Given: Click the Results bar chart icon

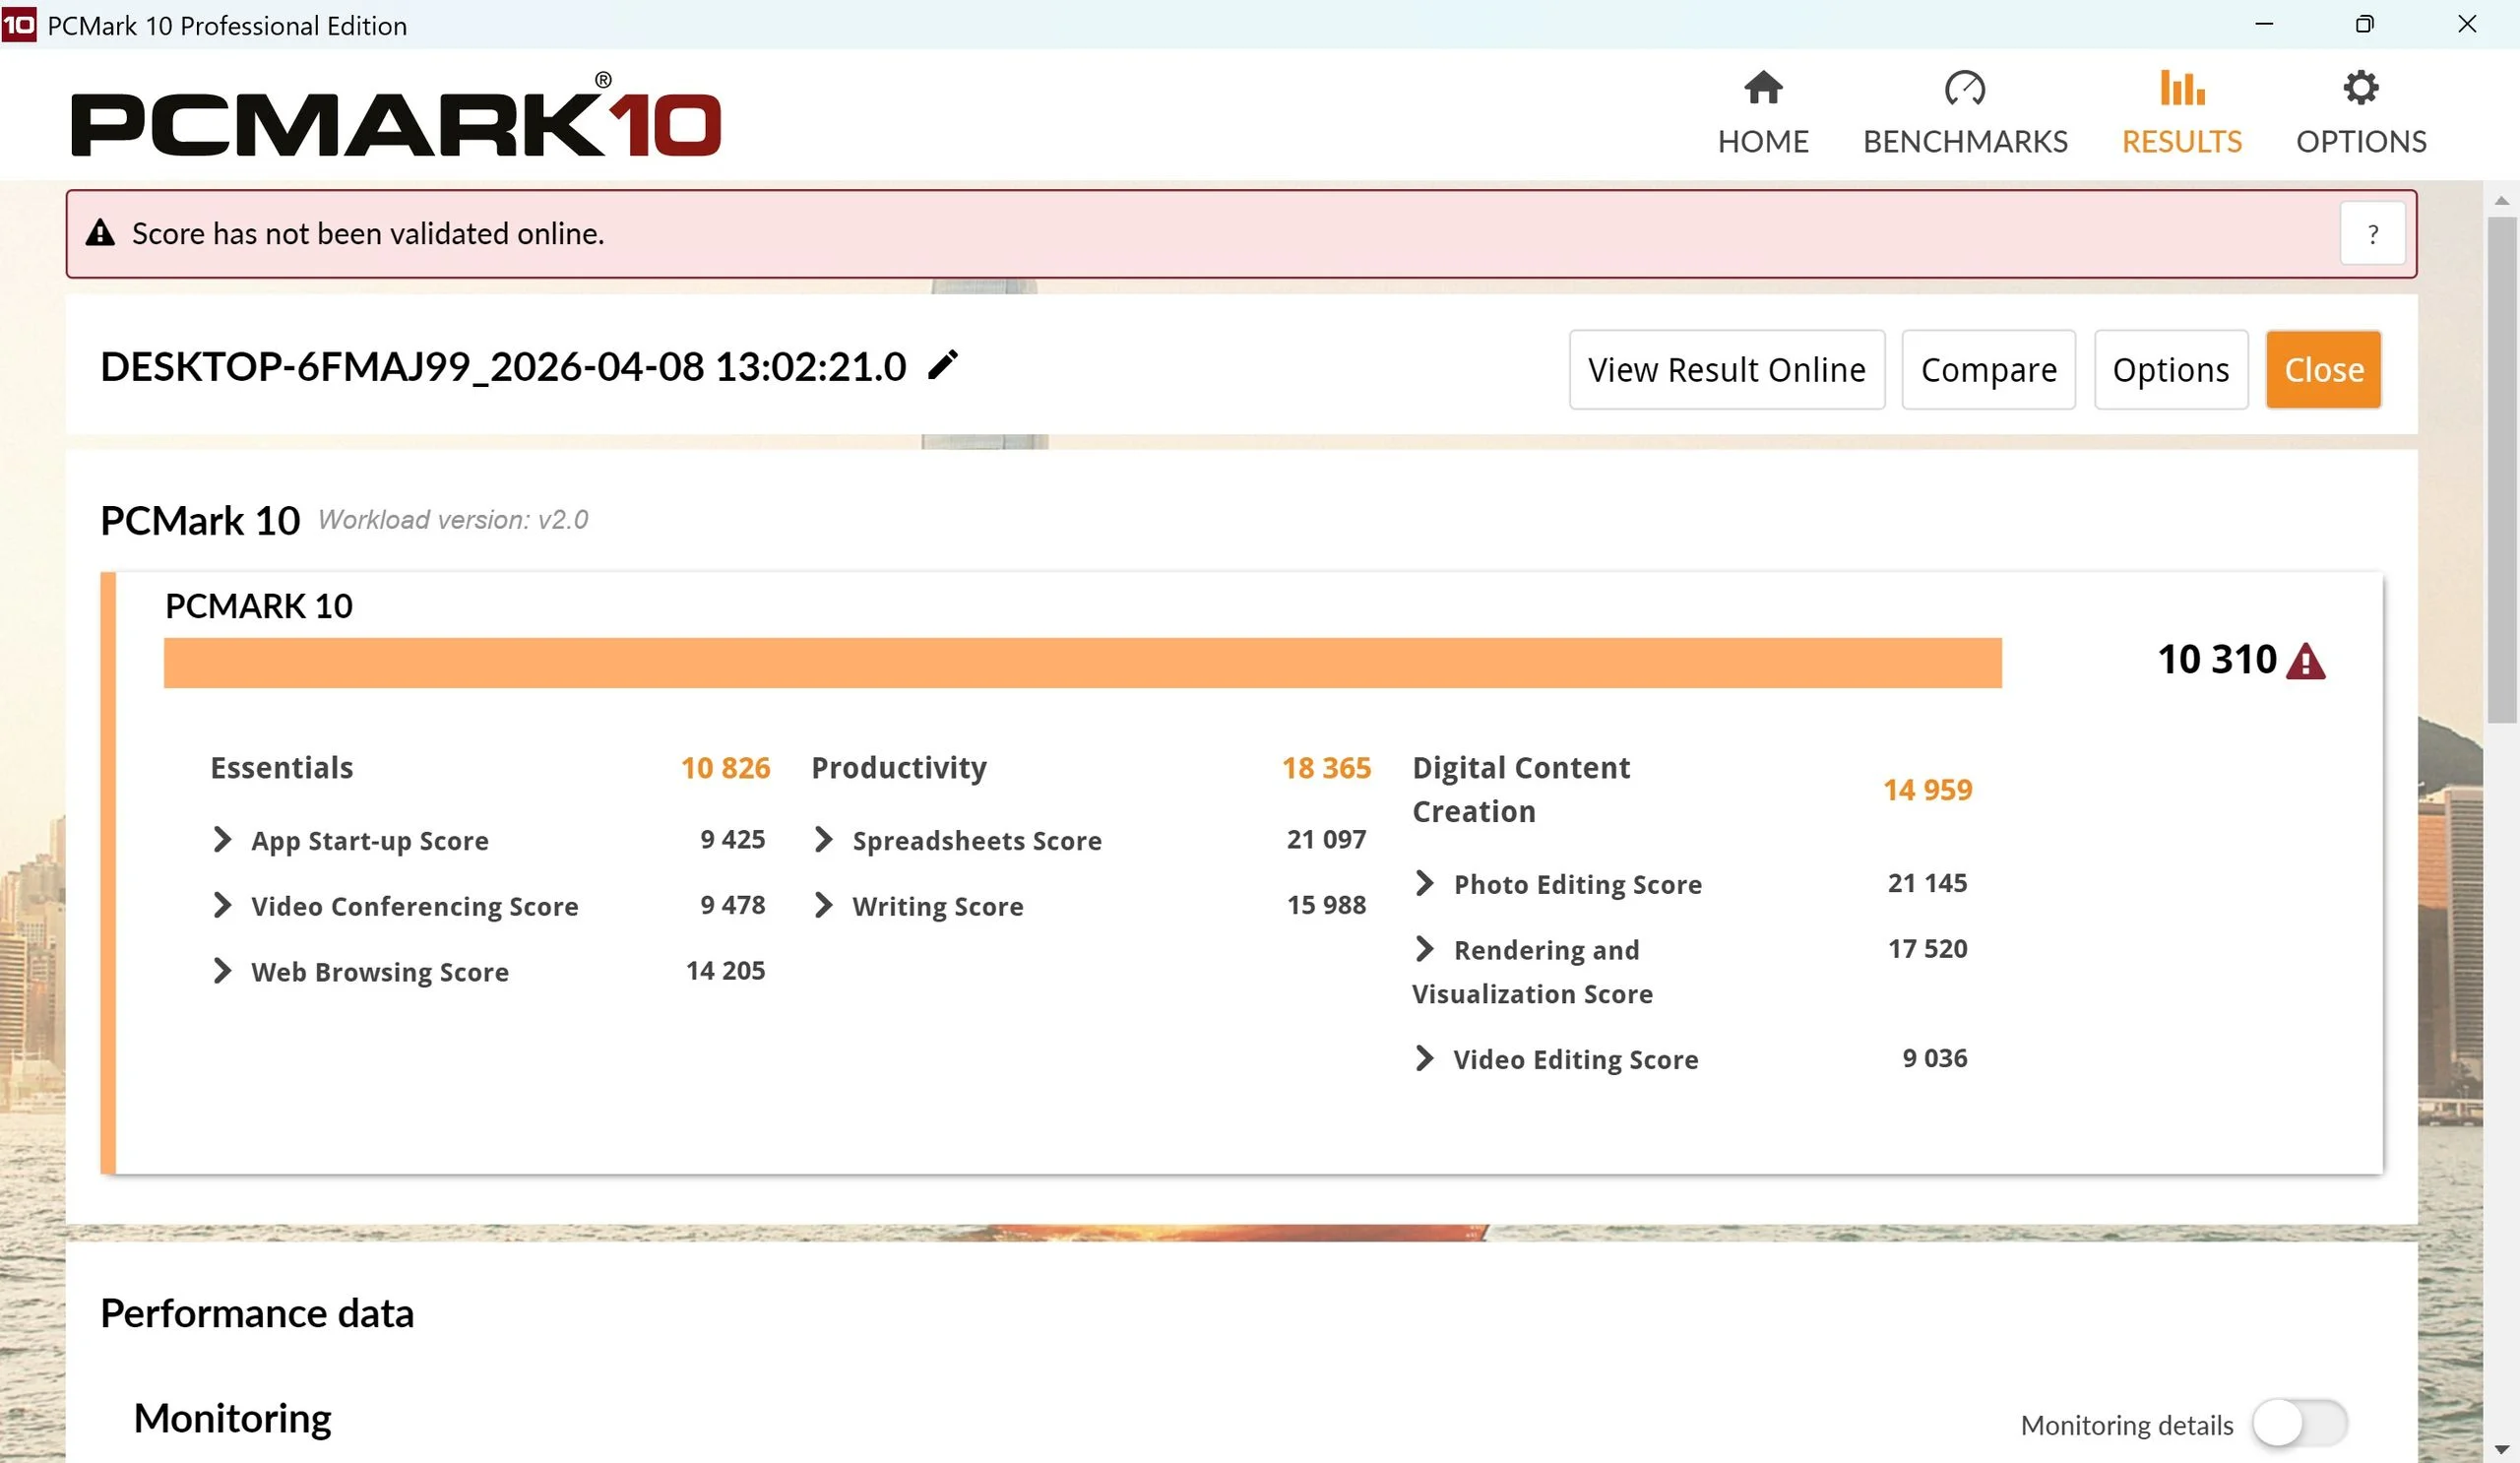Looking at the screenshot, I should pos(2181,88).
